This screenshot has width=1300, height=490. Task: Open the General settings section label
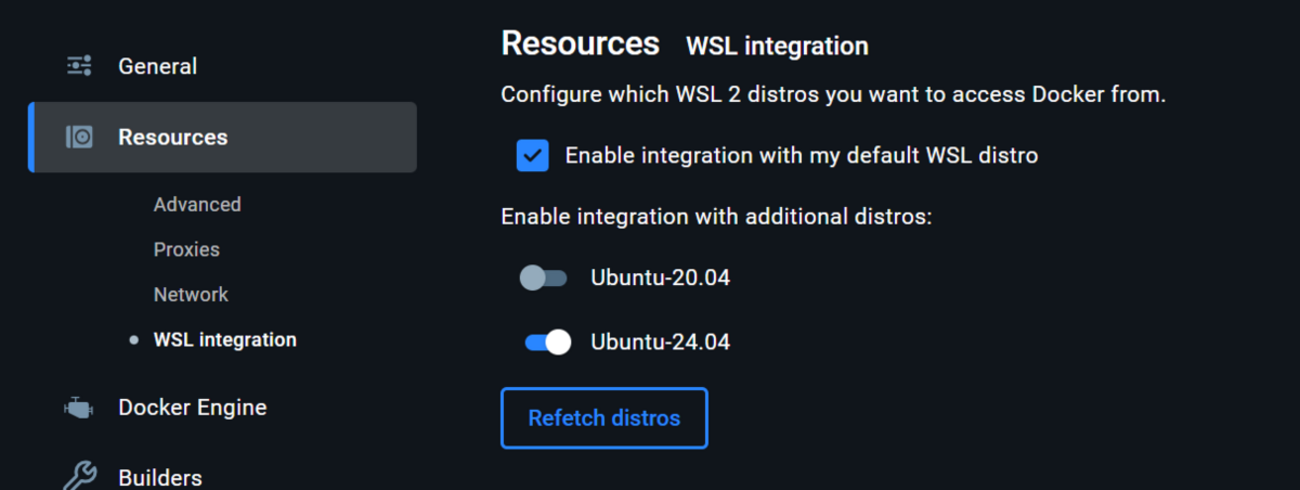[157, 66]
